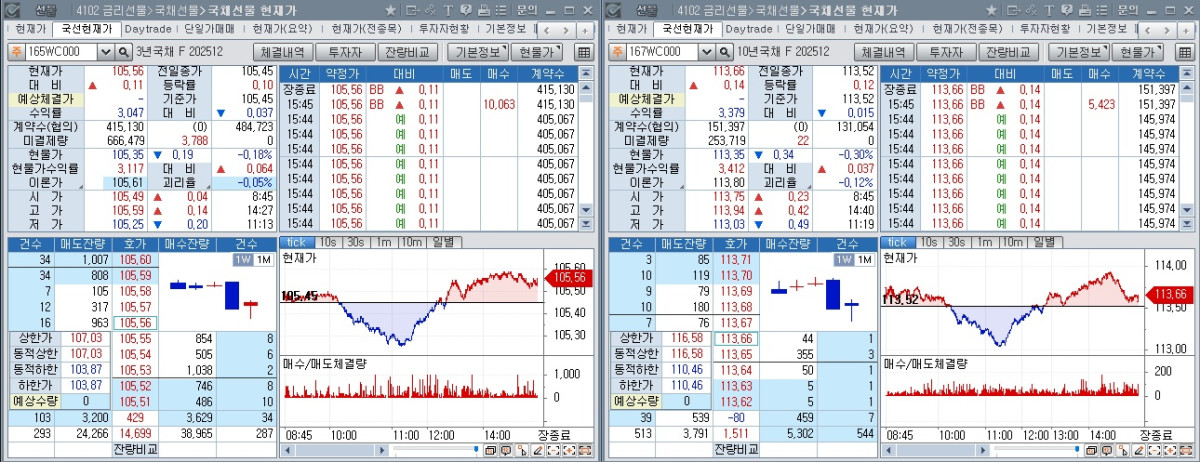Open the help bubble icon in left window
The height and width of the screenshot is (462, 1200).
coord(466,10)
